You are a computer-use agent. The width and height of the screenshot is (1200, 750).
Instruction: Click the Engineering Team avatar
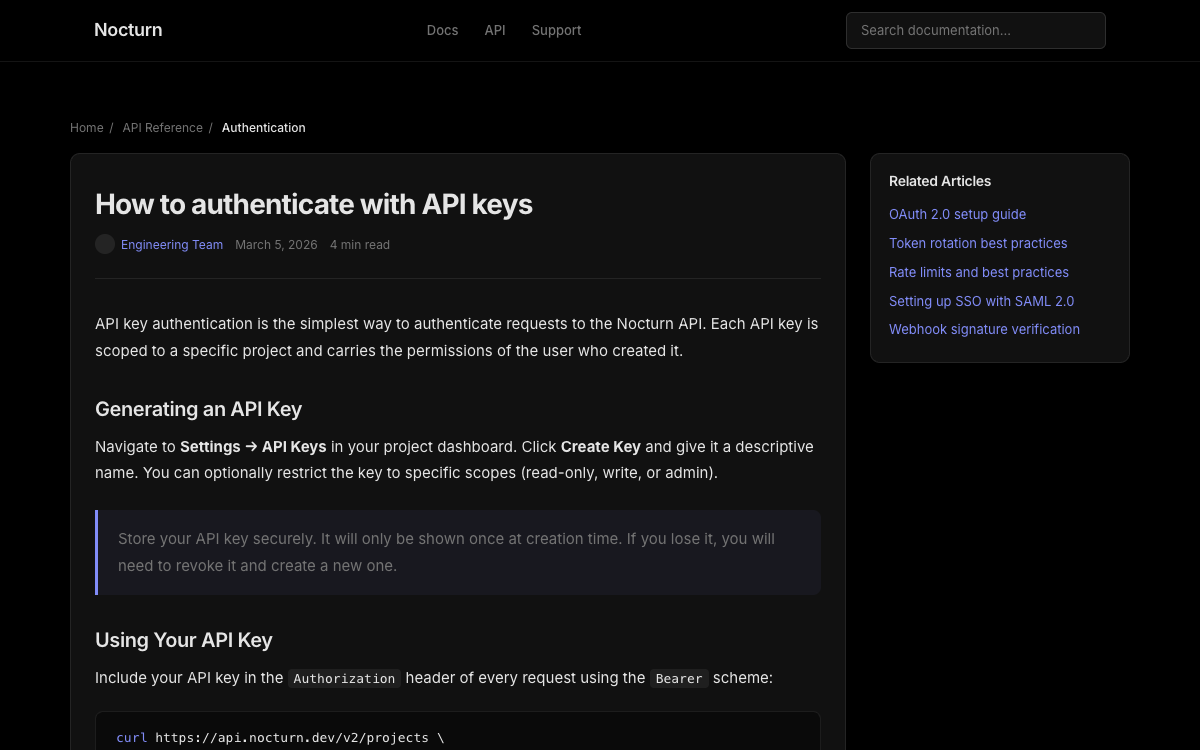click(105, 244)
